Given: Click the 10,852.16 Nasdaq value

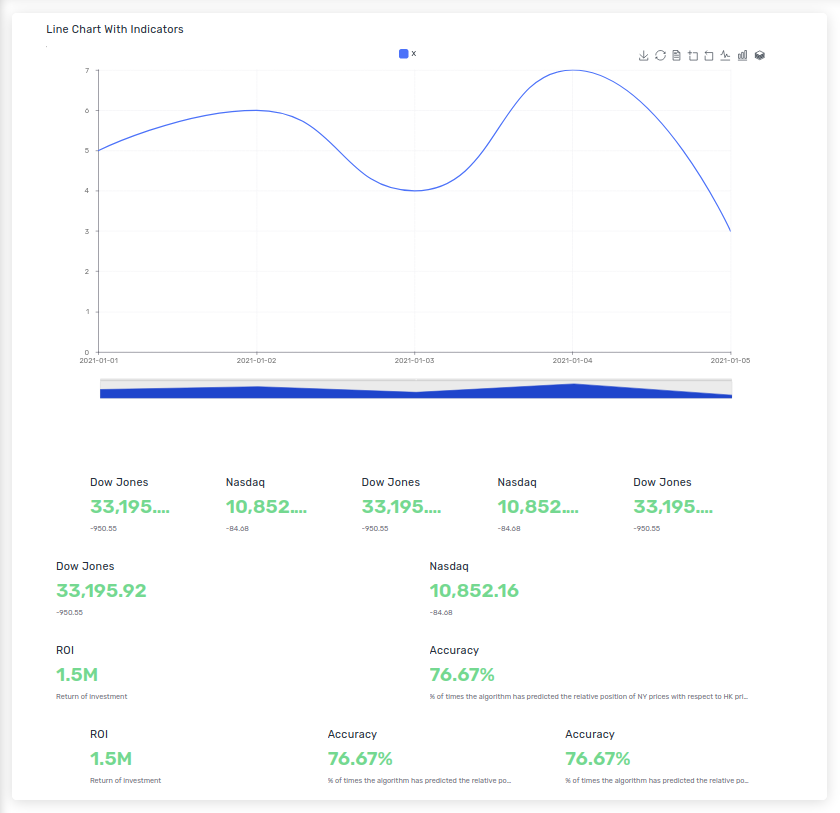Looking at the screenshot, I should click(x=474, y=591).
